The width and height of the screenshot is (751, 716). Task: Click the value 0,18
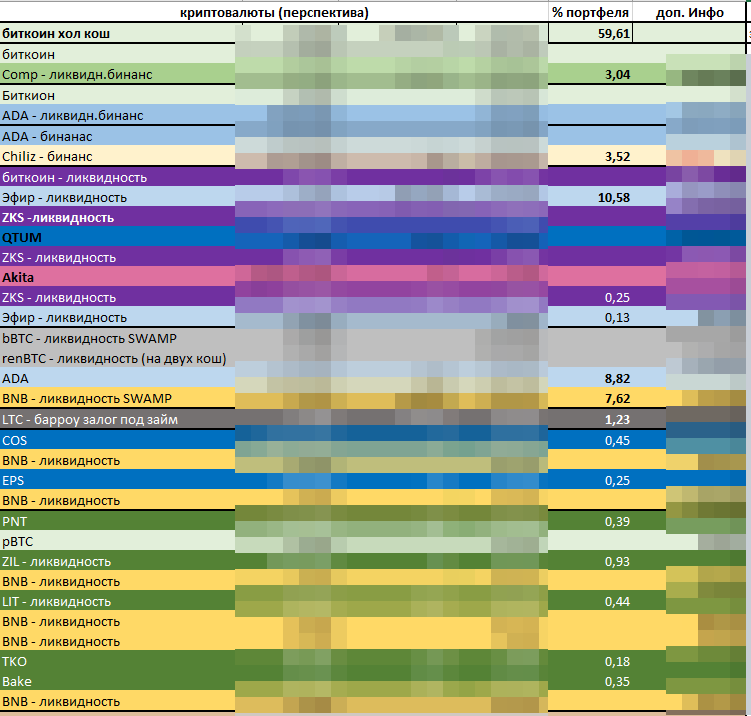click(617, 661)
